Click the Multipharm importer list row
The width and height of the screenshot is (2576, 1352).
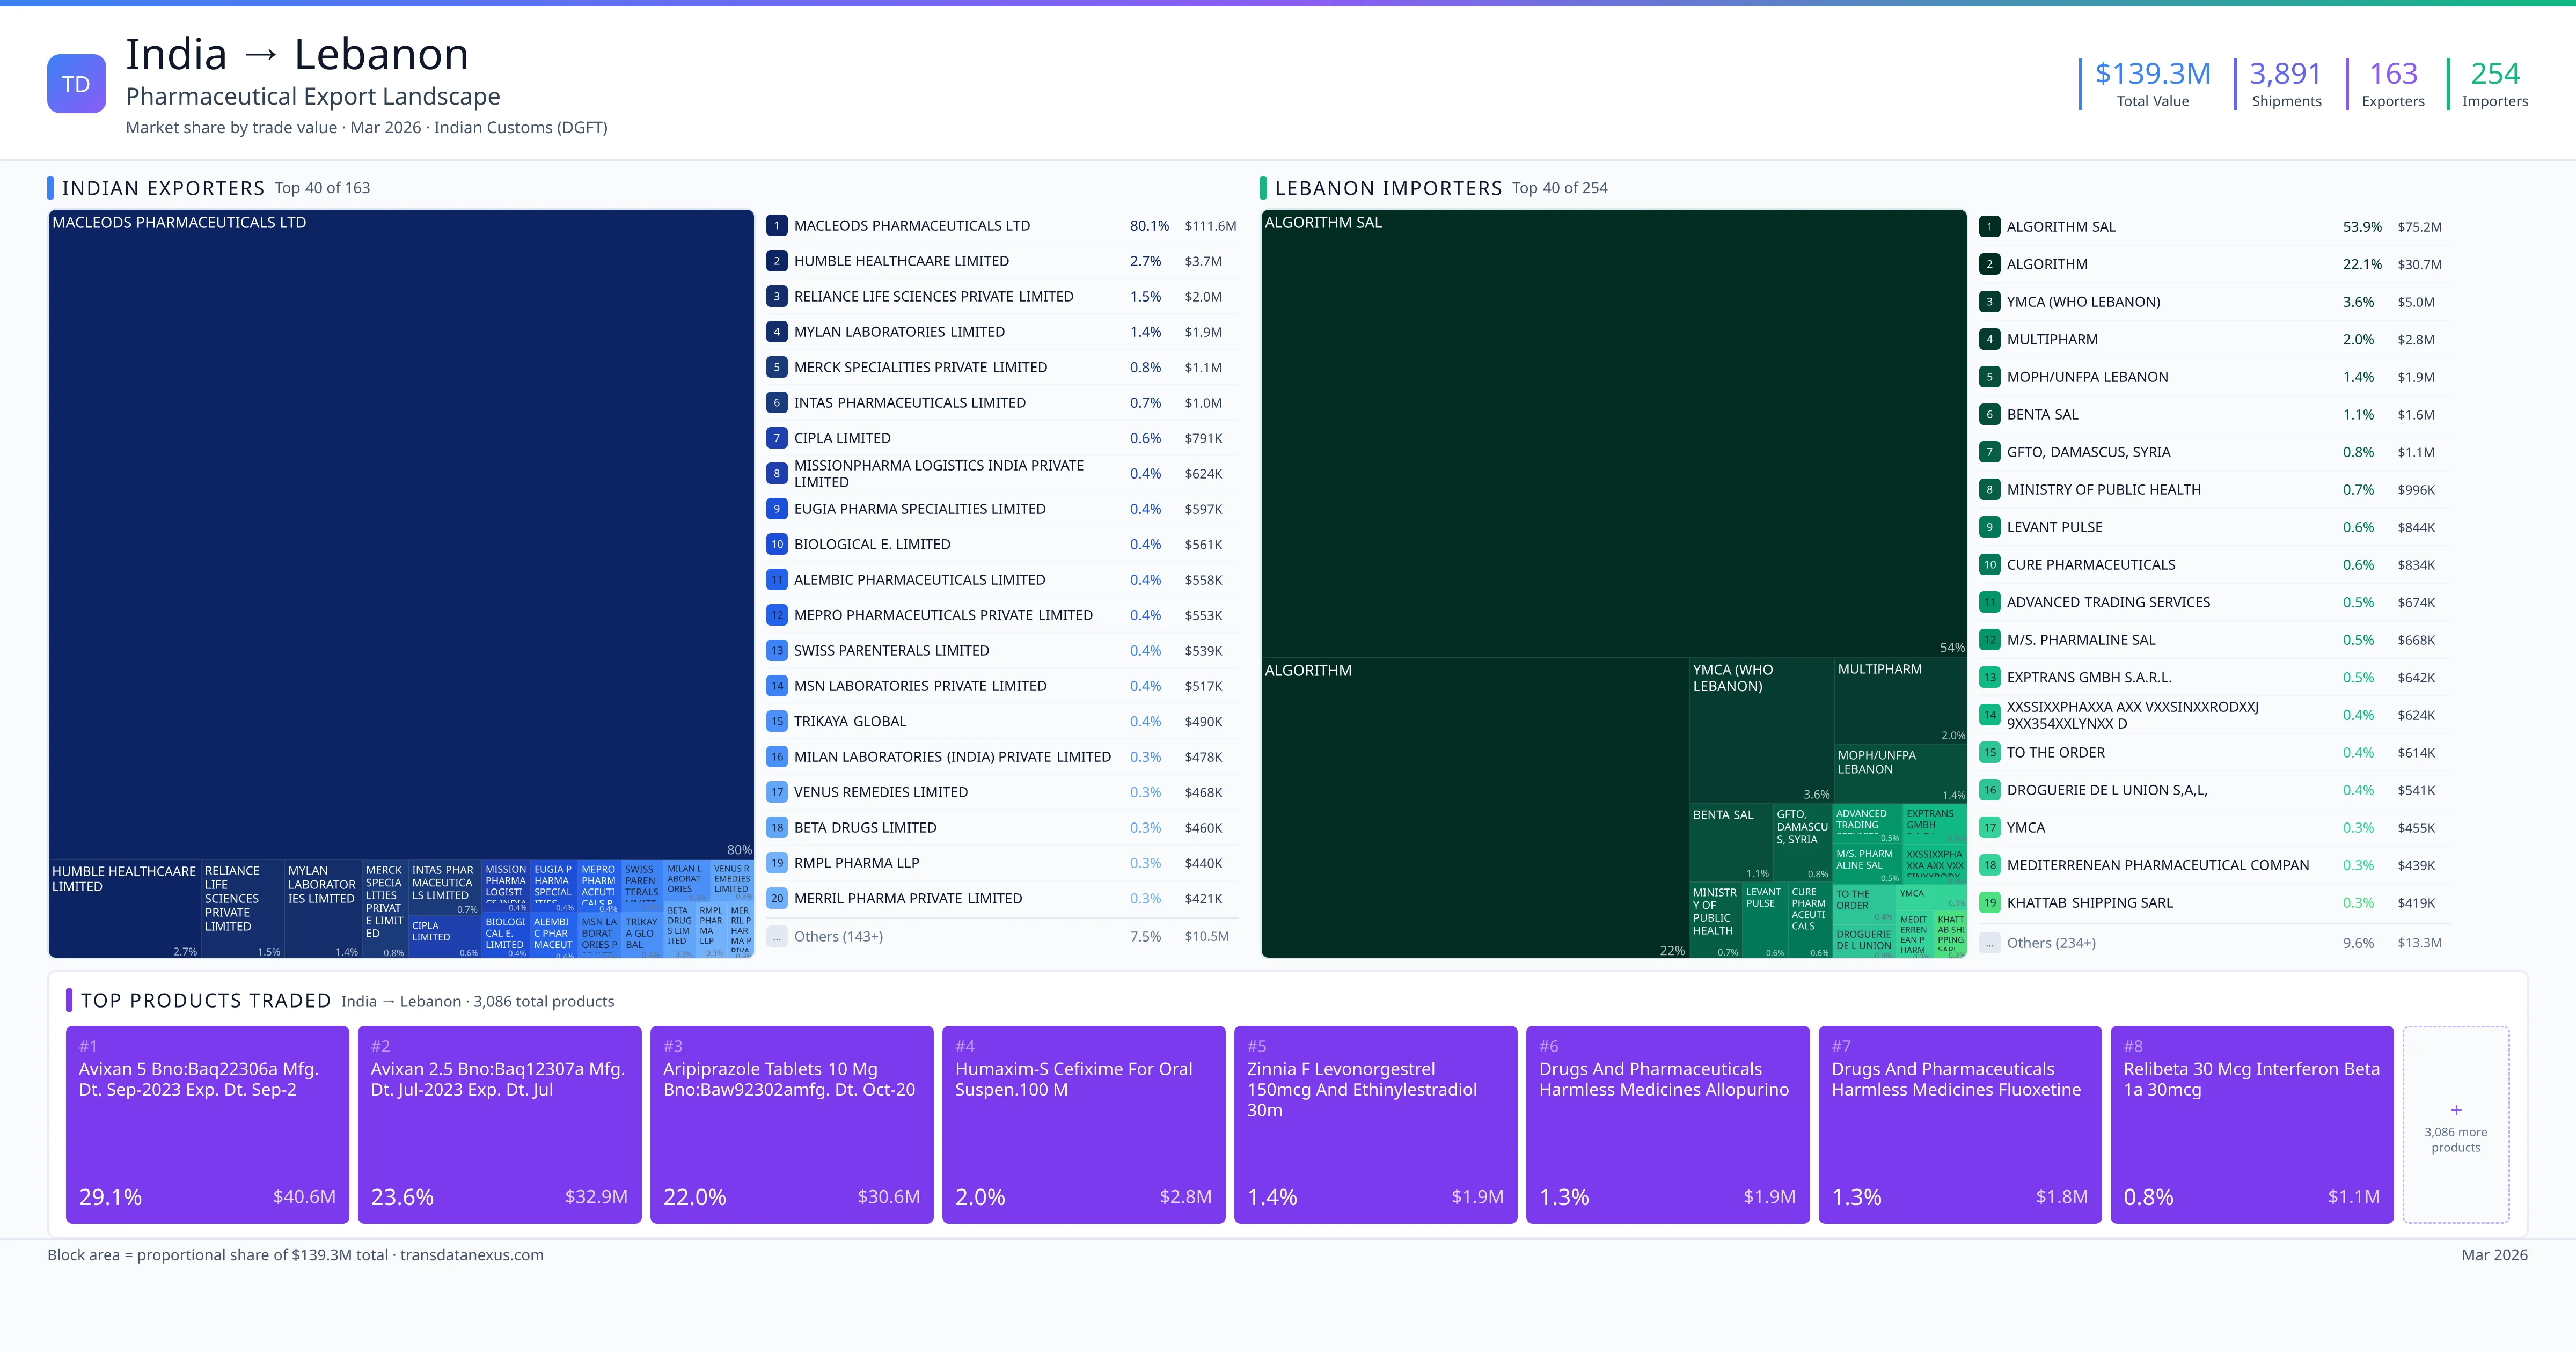click(x=2052, y=340)
